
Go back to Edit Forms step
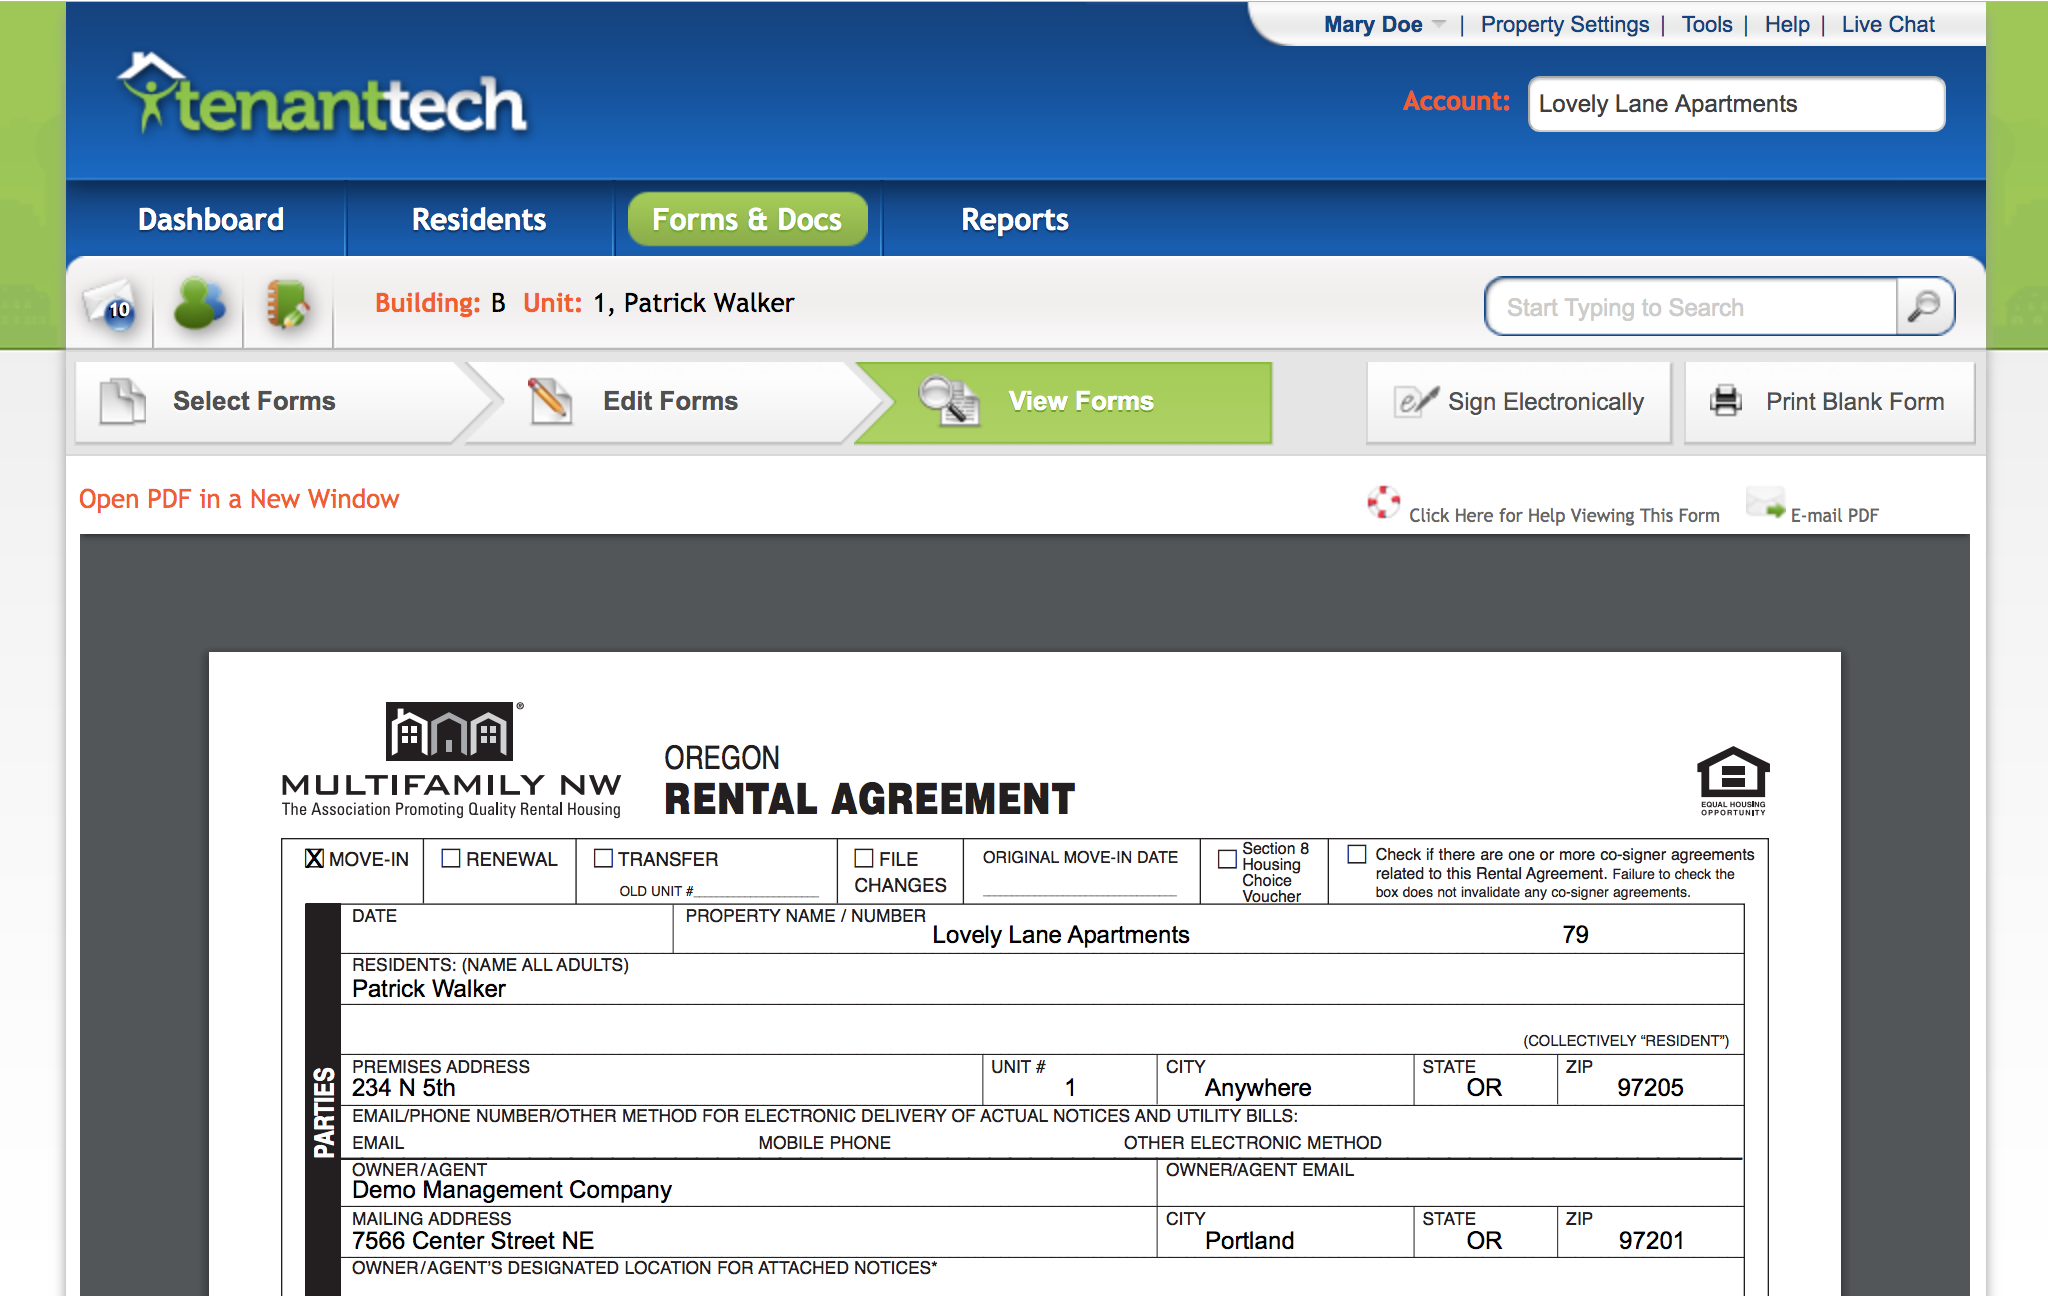pos(669,402)
